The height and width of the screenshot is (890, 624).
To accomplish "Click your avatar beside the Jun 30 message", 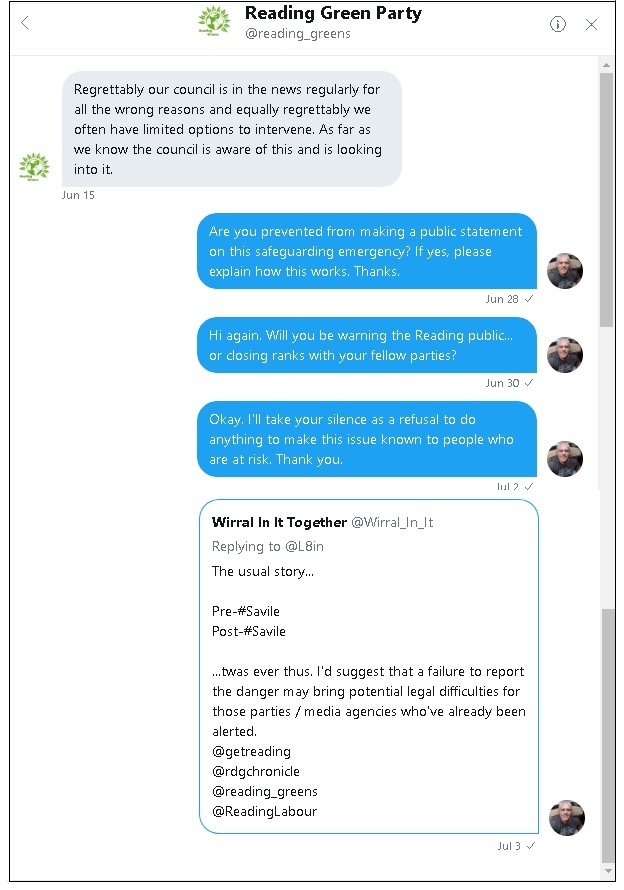I will [566, 354].
